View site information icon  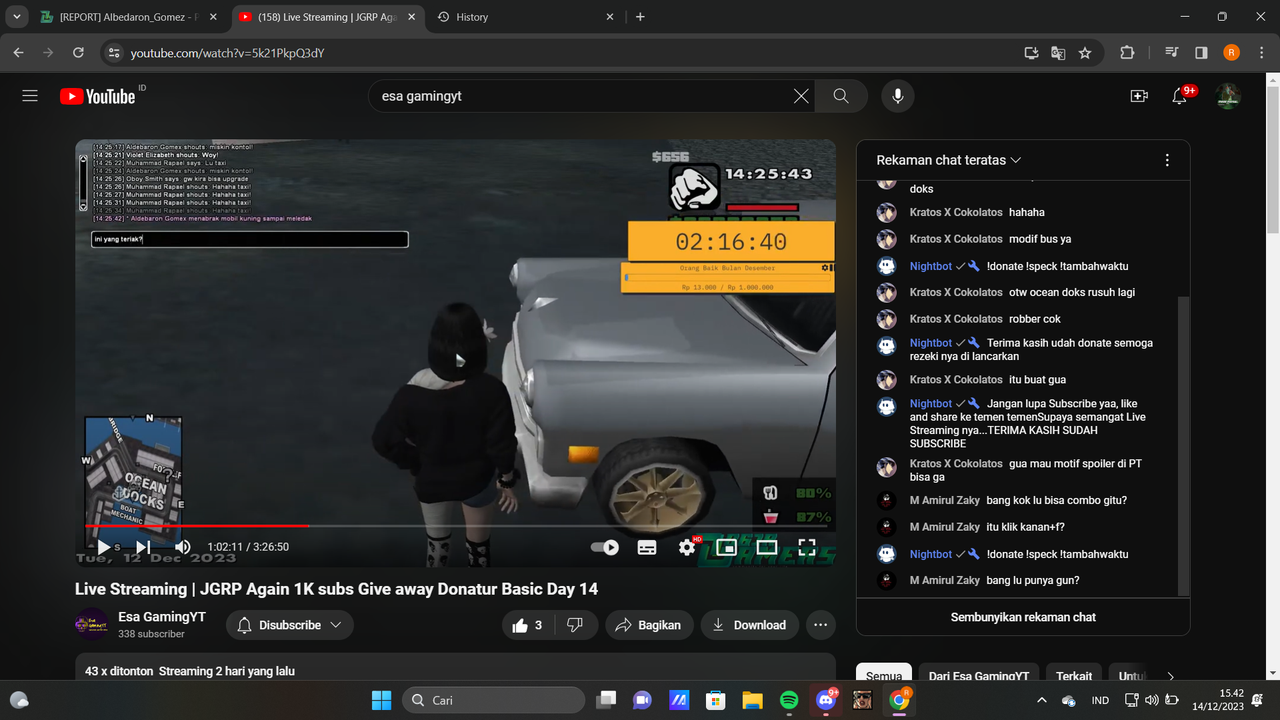pos(113,53)
